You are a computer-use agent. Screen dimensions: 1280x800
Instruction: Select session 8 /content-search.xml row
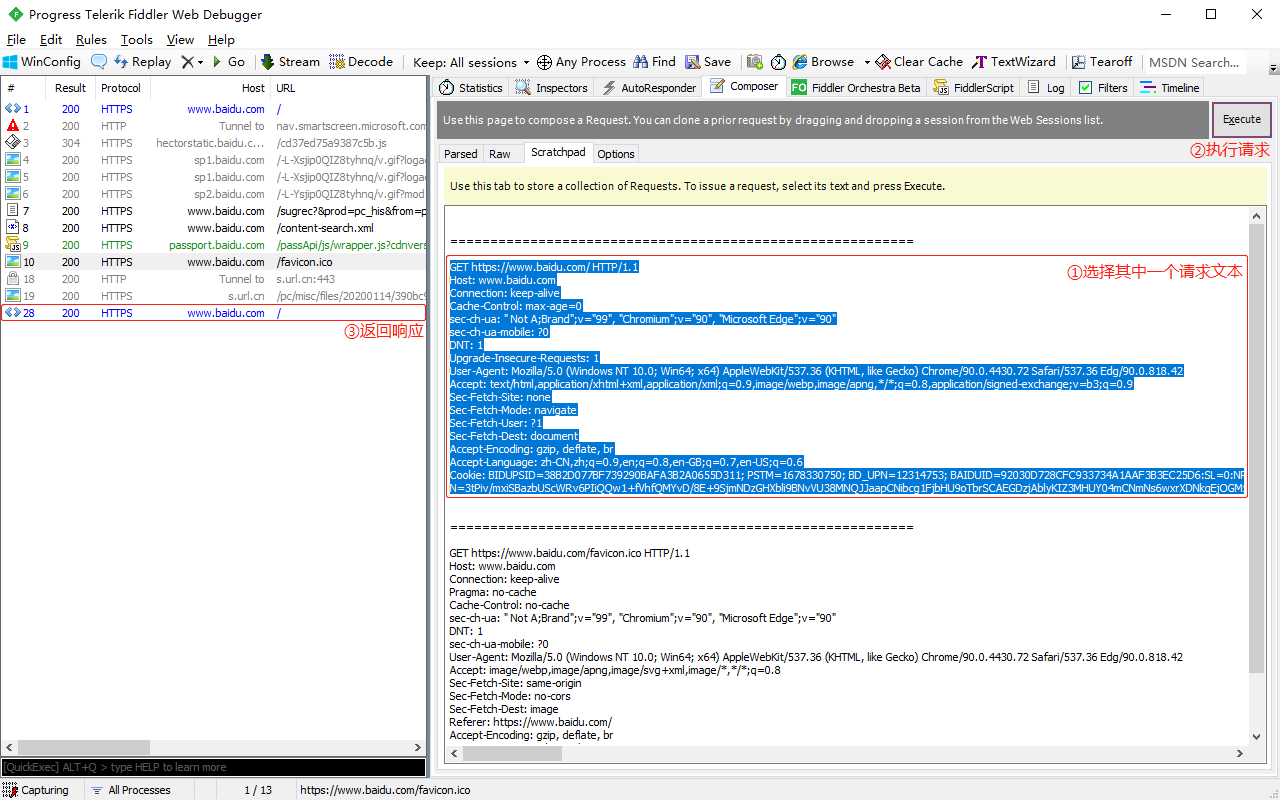(214, 228)
